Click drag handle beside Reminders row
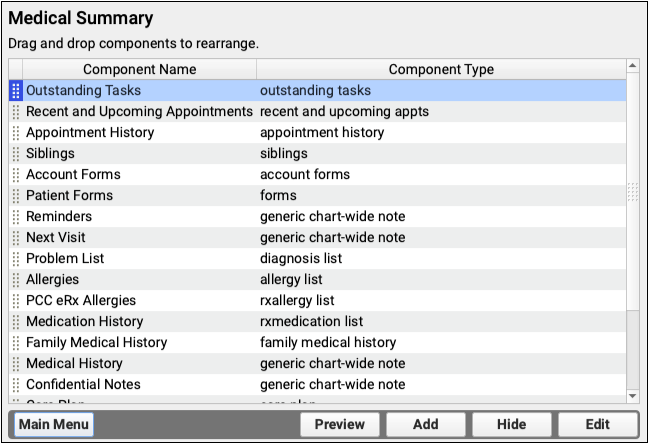648x443 pixels. [x=15, y=216]
